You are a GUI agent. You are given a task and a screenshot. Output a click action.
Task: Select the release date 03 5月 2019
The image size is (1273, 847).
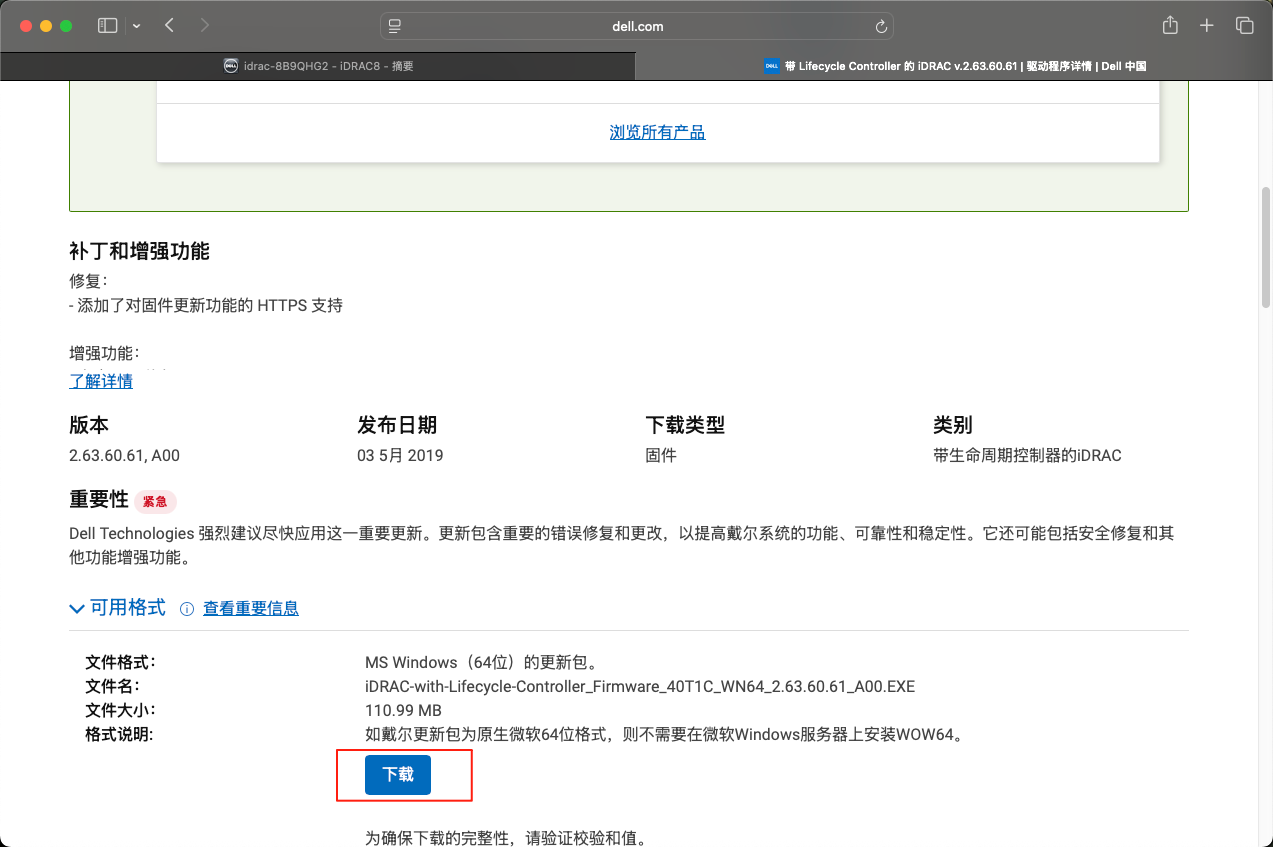[x=400, y=455]
